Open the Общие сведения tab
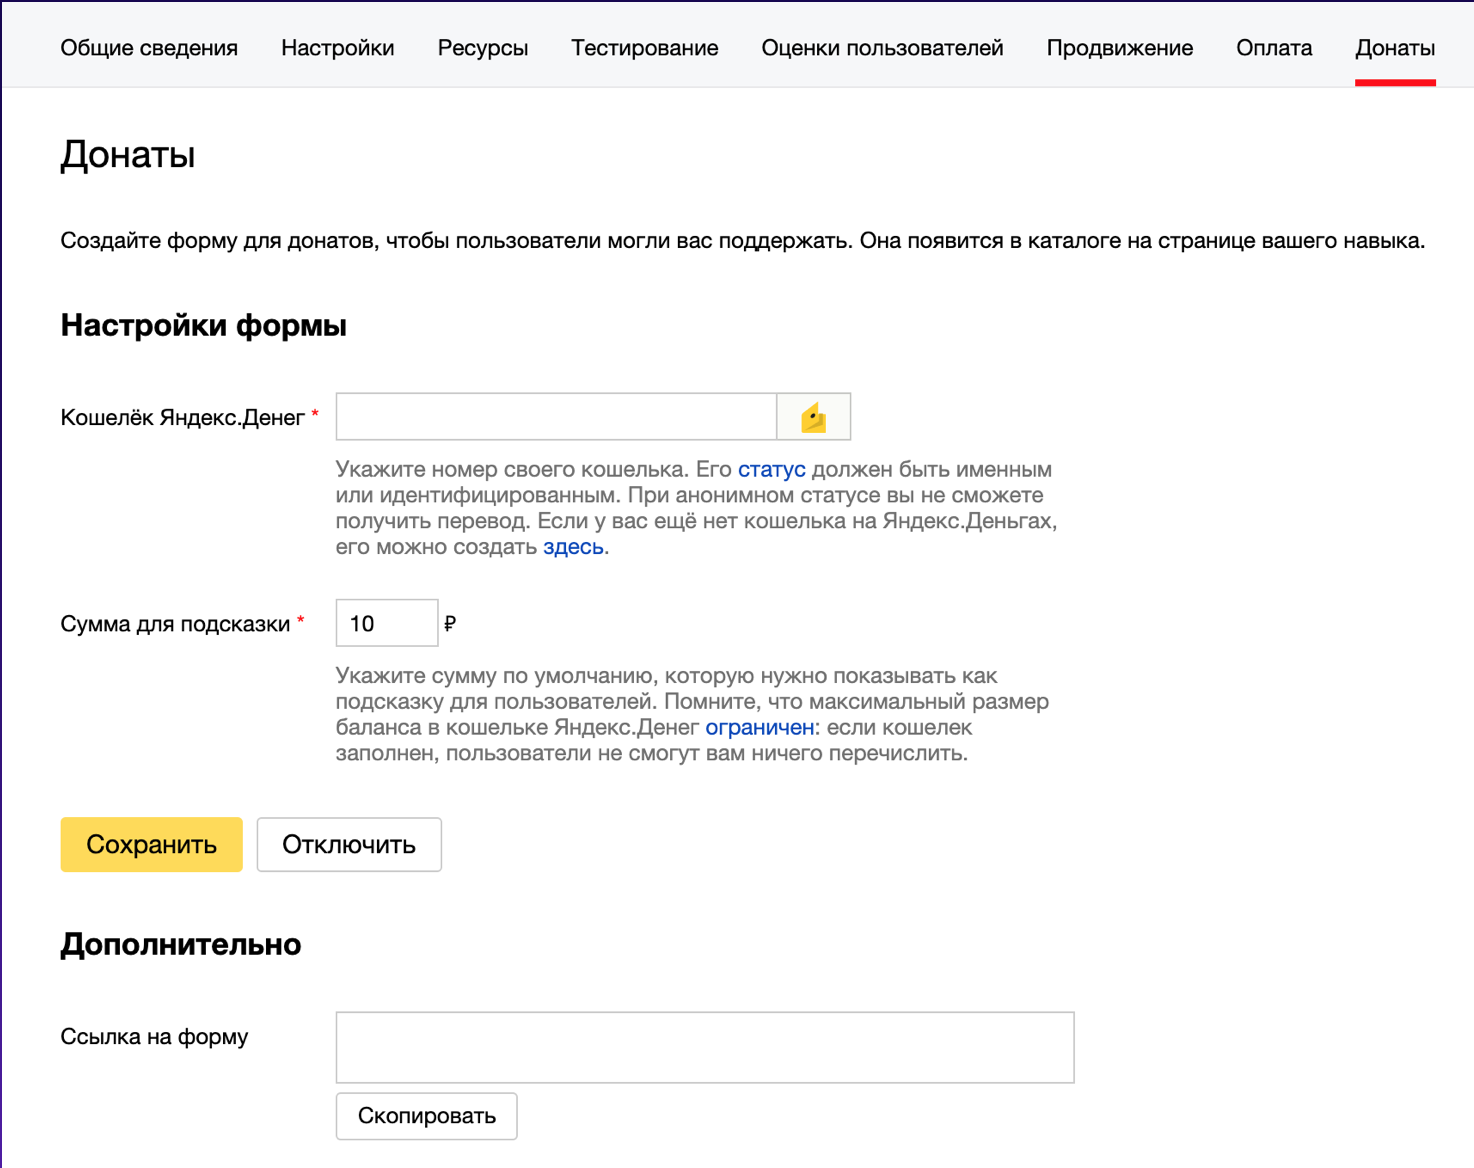This screenshot has width=1474, height=1168. 149,48
